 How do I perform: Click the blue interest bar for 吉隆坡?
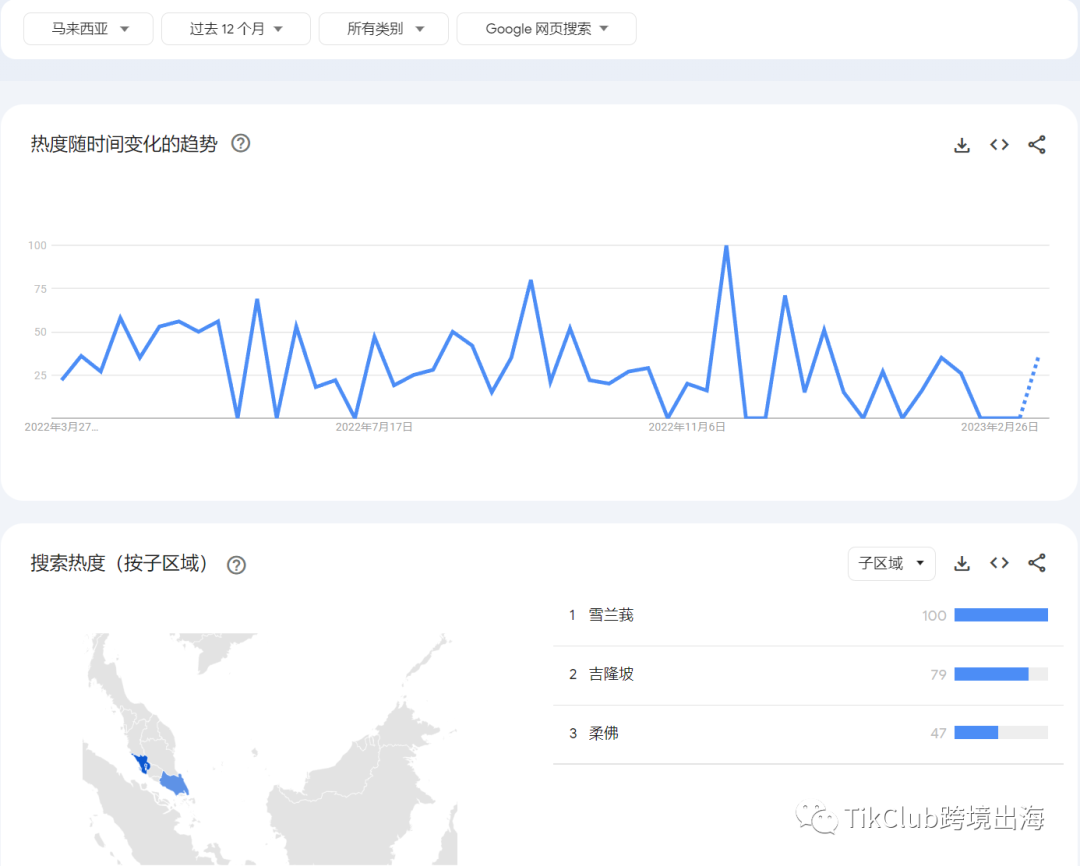click(991, 675)
